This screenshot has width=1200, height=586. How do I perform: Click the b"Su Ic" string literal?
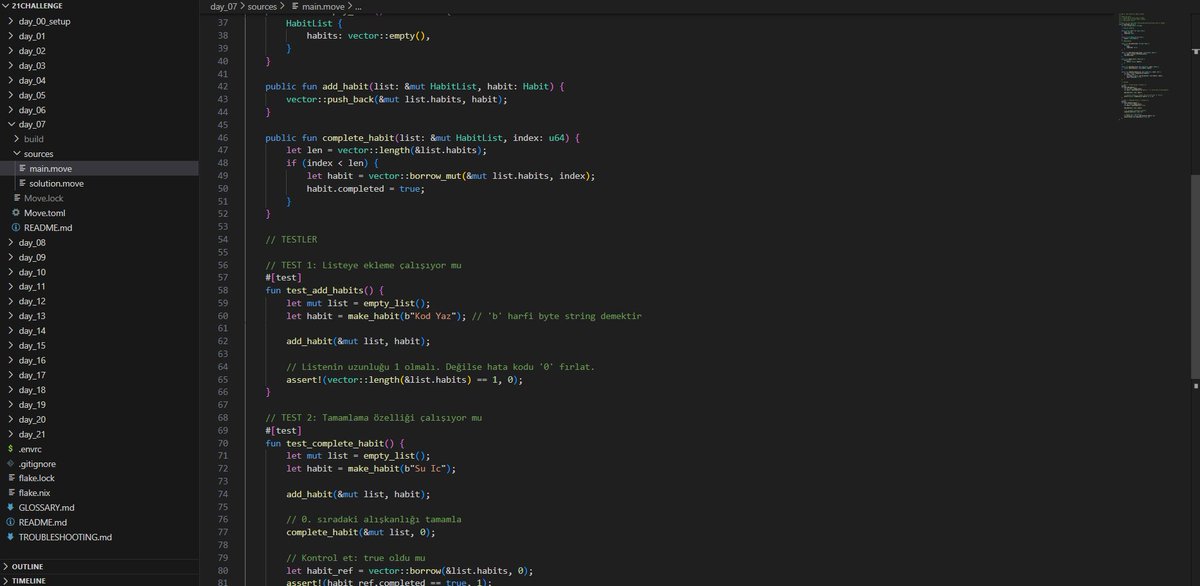pyautogui.click(x=425, y=468)
